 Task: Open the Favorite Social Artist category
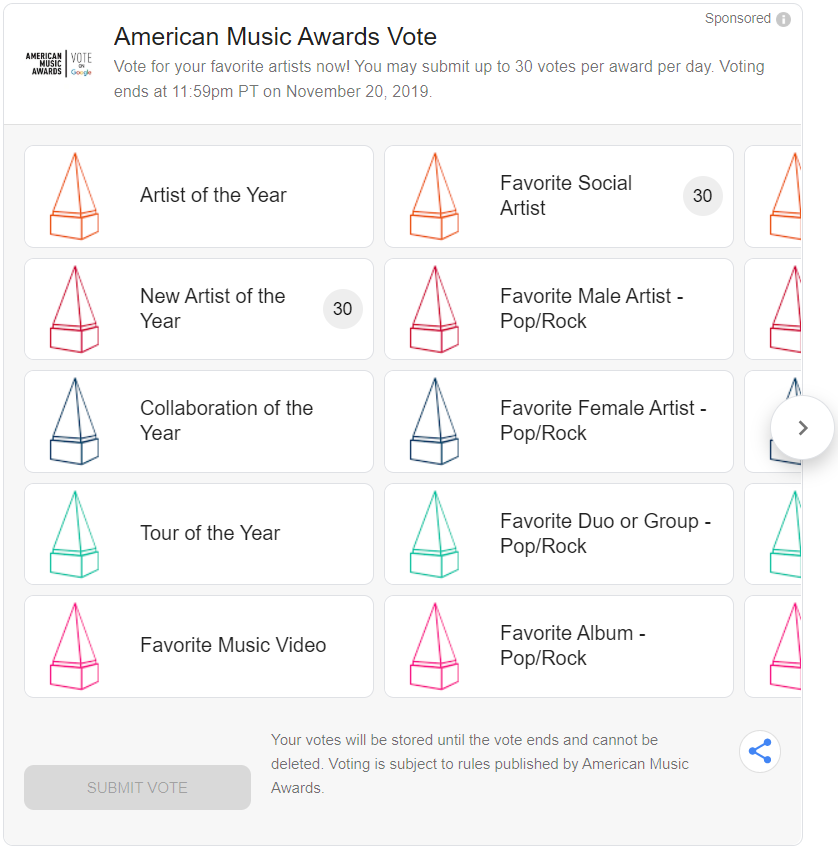566,196
